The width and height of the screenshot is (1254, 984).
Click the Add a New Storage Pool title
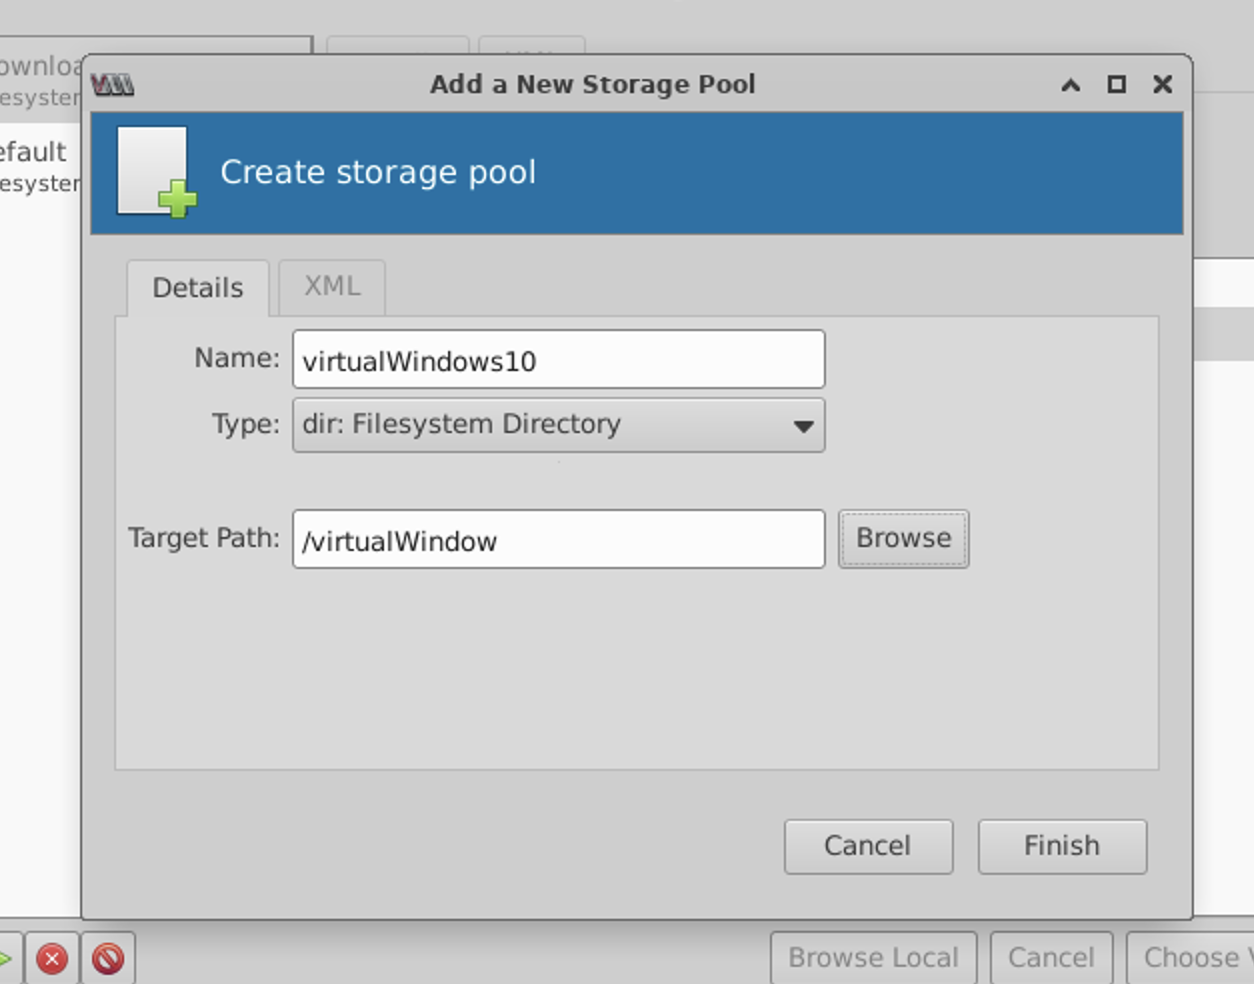click(593, 85)
